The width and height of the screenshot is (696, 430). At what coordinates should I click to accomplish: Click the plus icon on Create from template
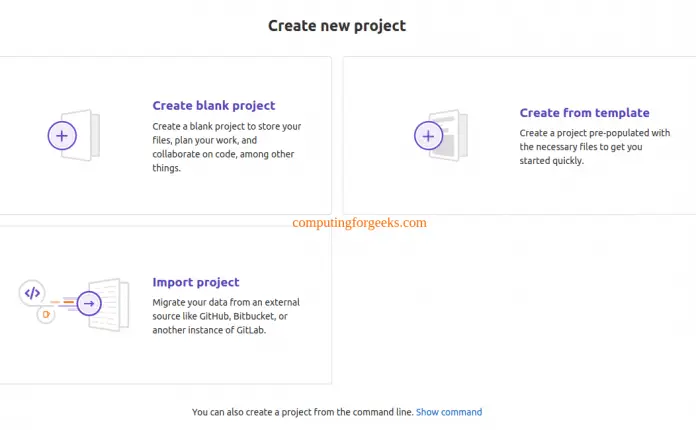point(428,135)
